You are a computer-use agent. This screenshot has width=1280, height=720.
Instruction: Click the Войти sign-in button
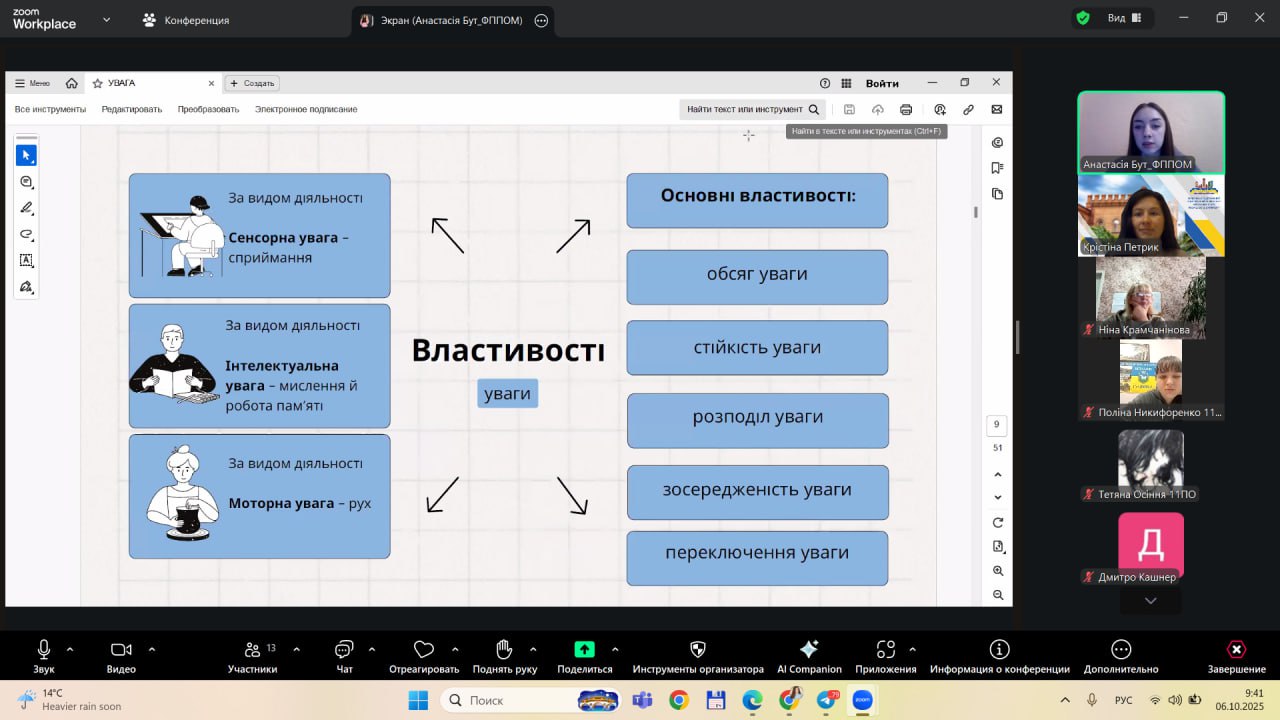(x=882, y=83)
